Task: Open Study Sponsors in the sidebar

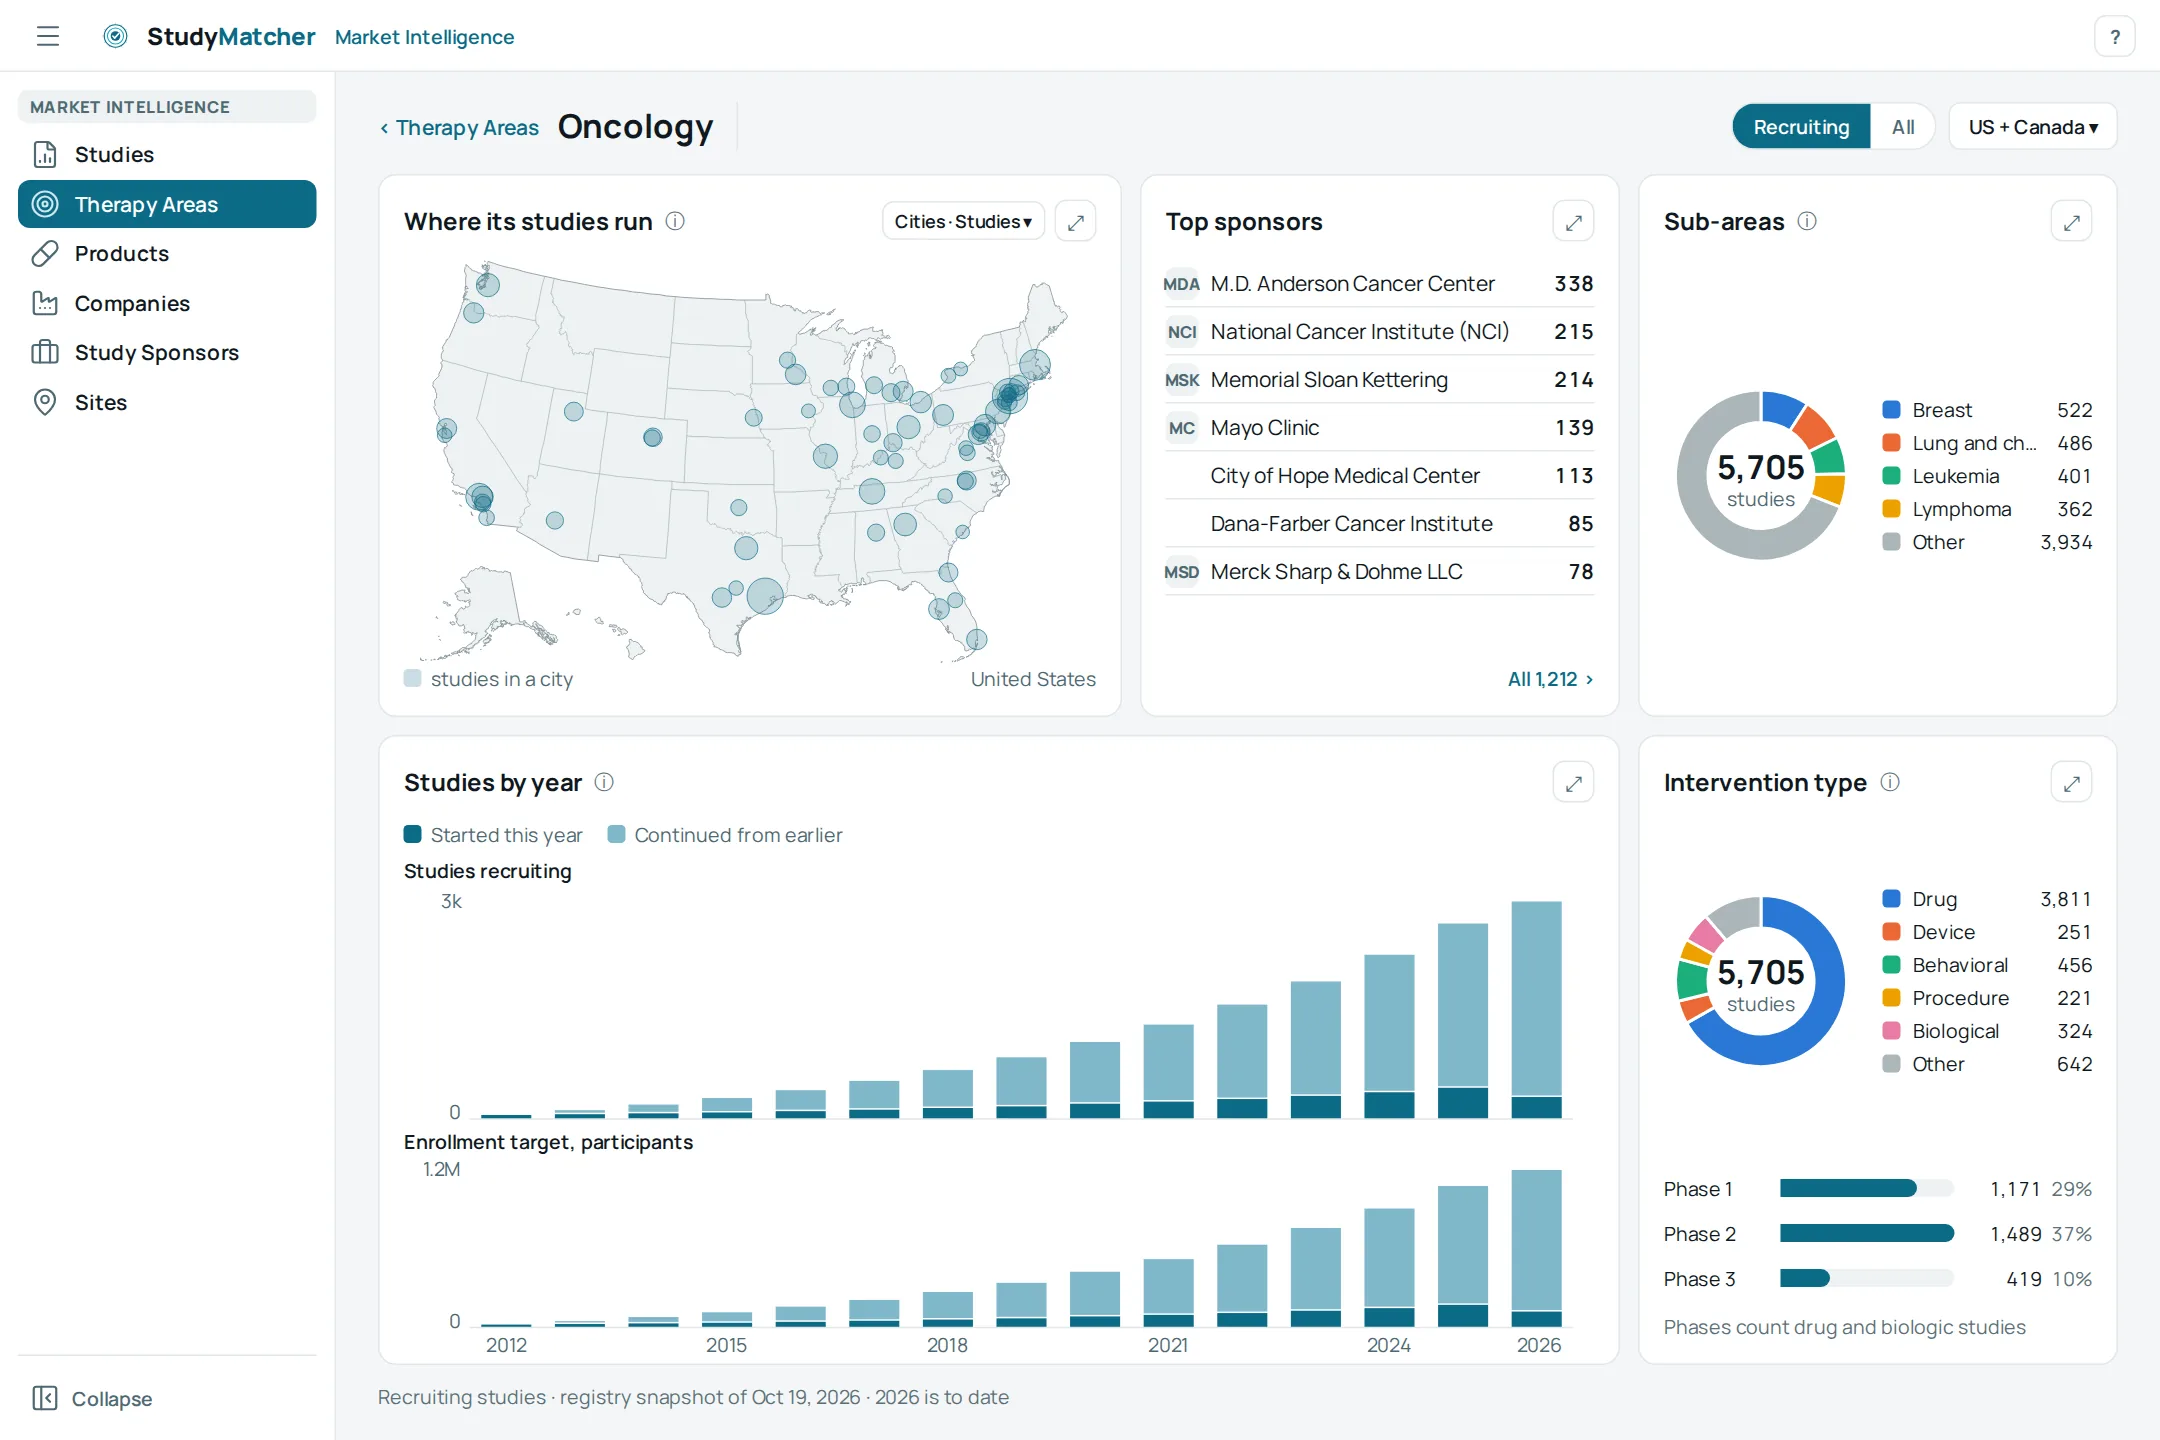Action: pos(167,352)
